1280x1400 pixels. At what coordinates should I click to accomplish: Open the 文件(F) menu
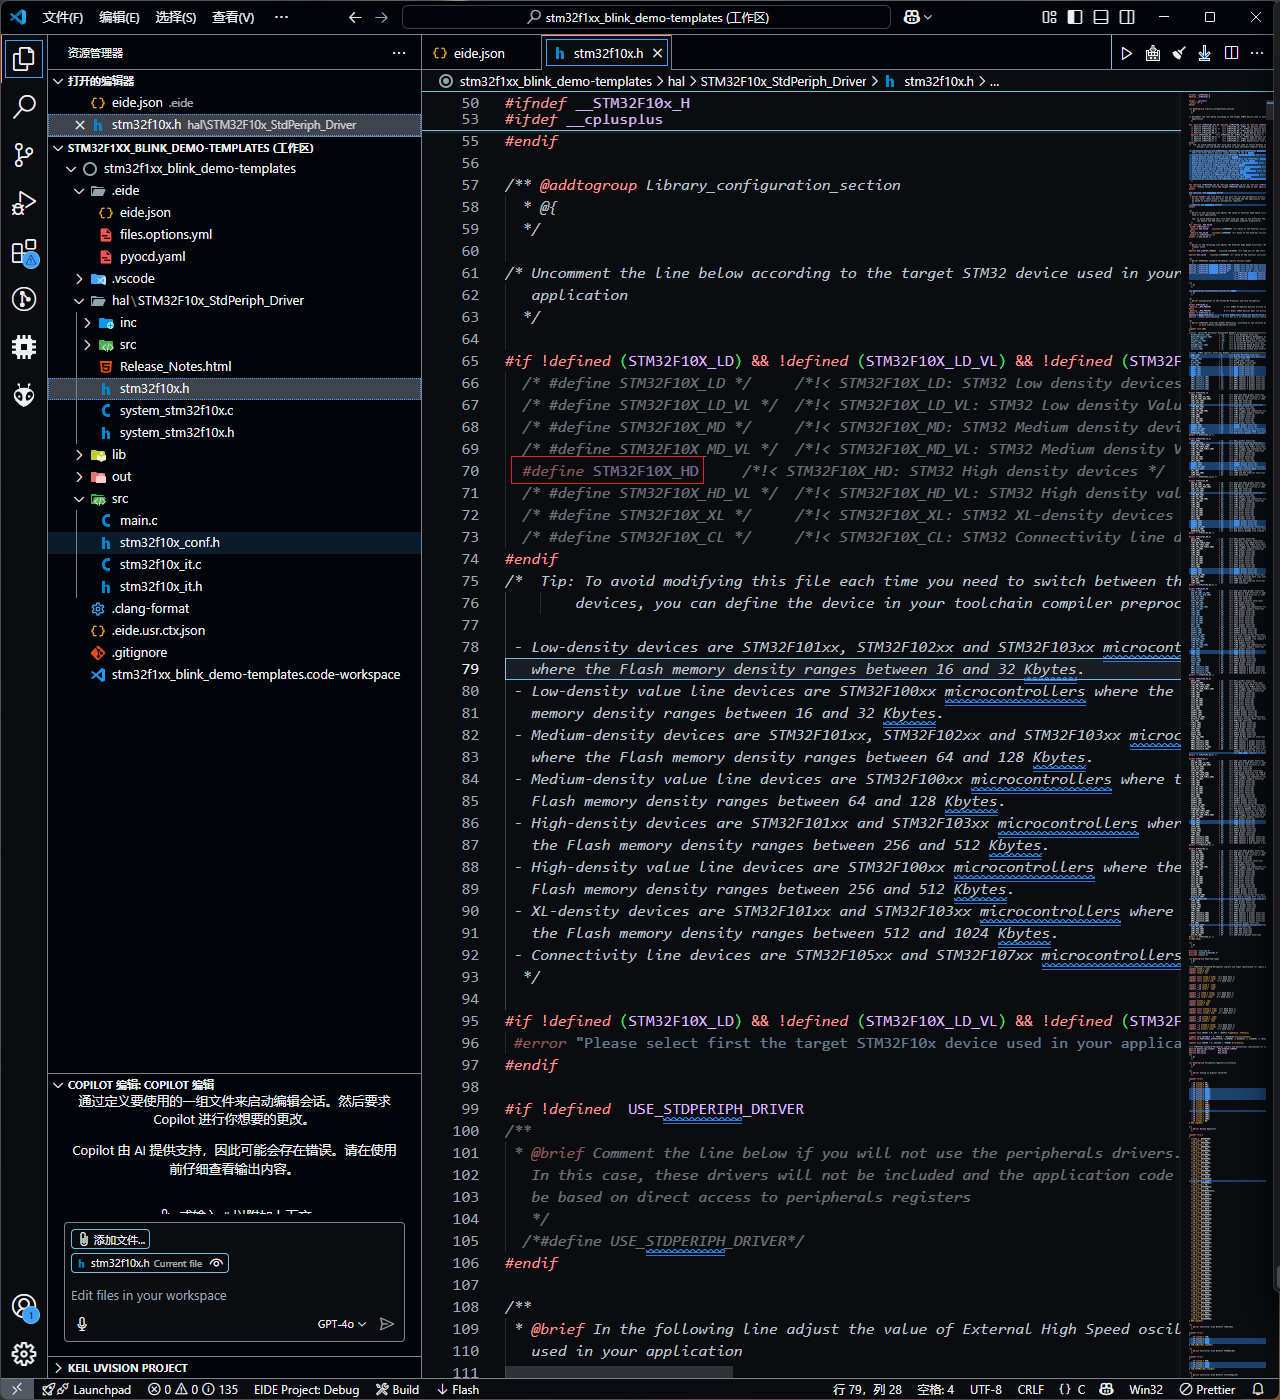pos(63,17)
